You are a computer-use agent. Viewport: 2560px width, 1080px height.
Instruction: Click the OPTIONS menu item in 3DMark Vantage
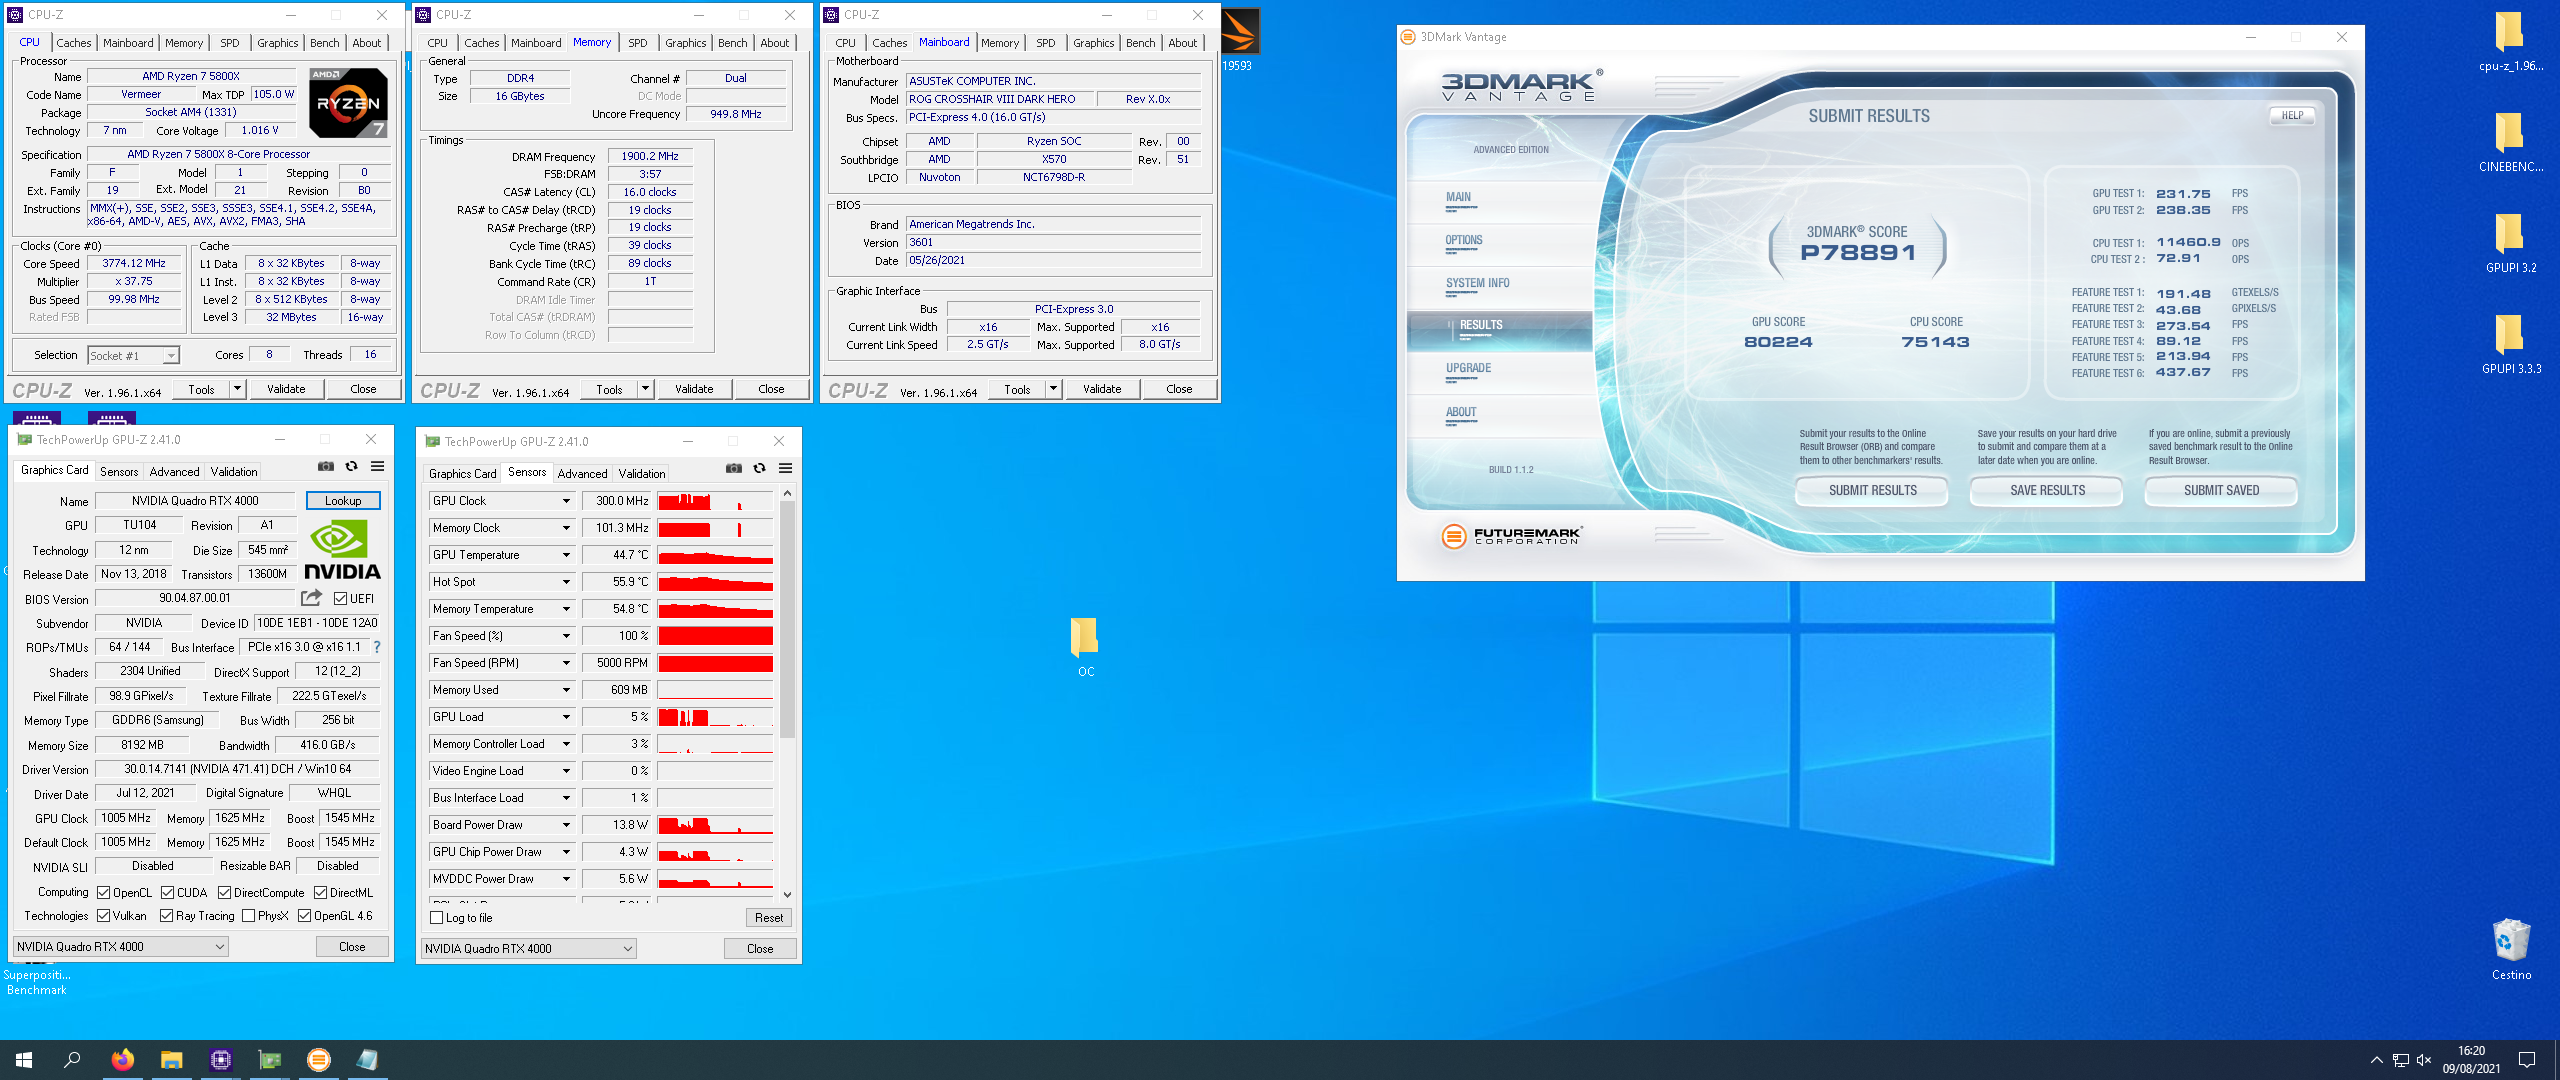(1464, 241)
